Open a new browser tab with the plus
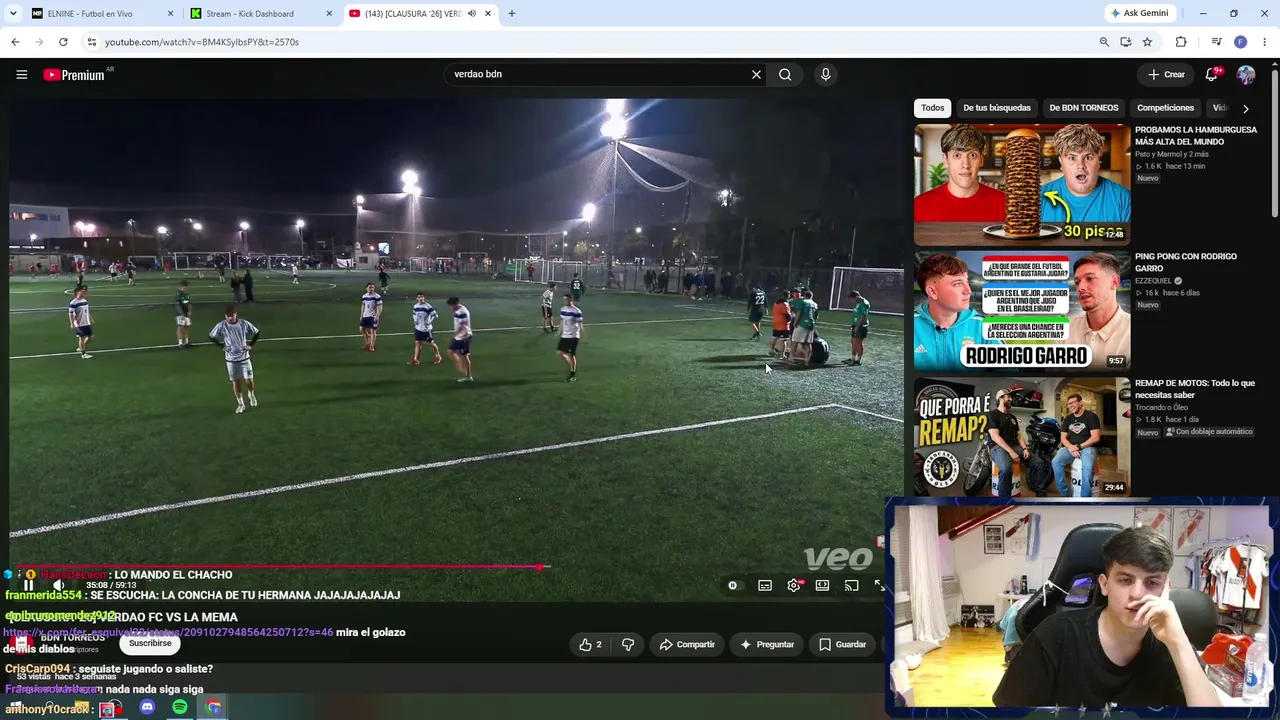 (512, 14)
